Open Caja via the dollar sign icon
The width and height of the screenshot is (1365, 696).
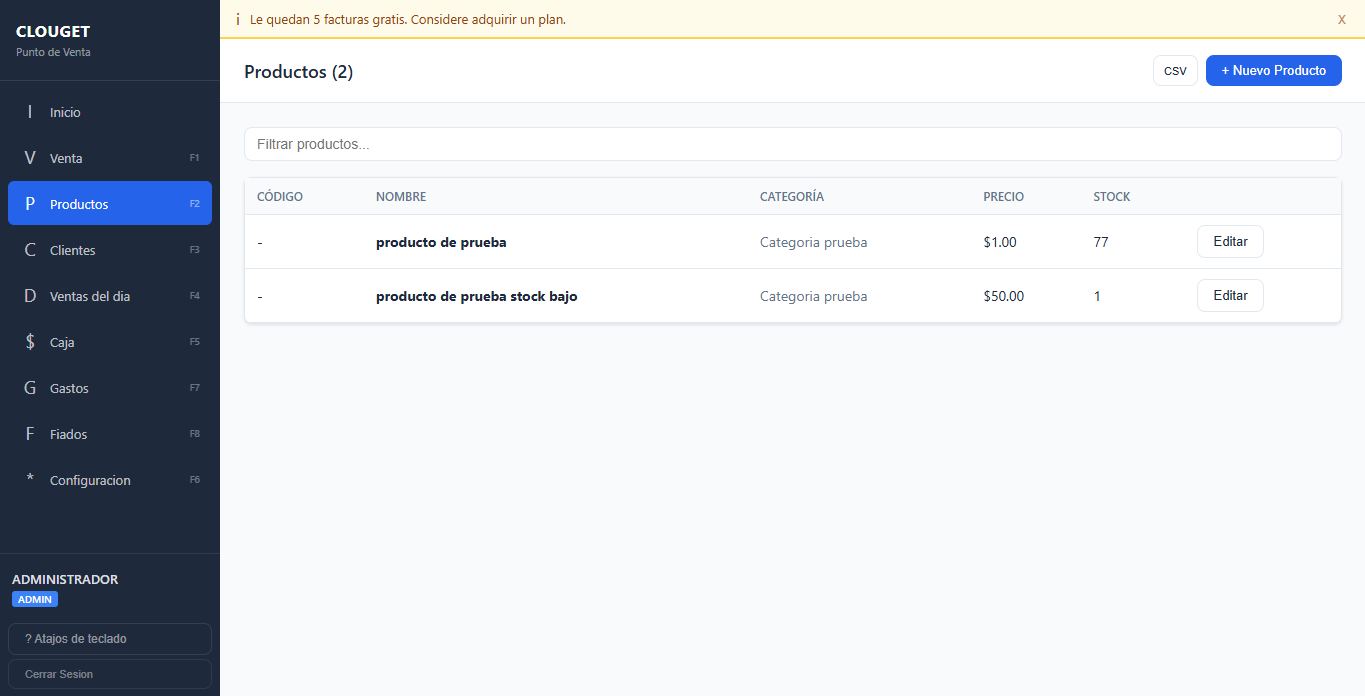pos(29,341)
